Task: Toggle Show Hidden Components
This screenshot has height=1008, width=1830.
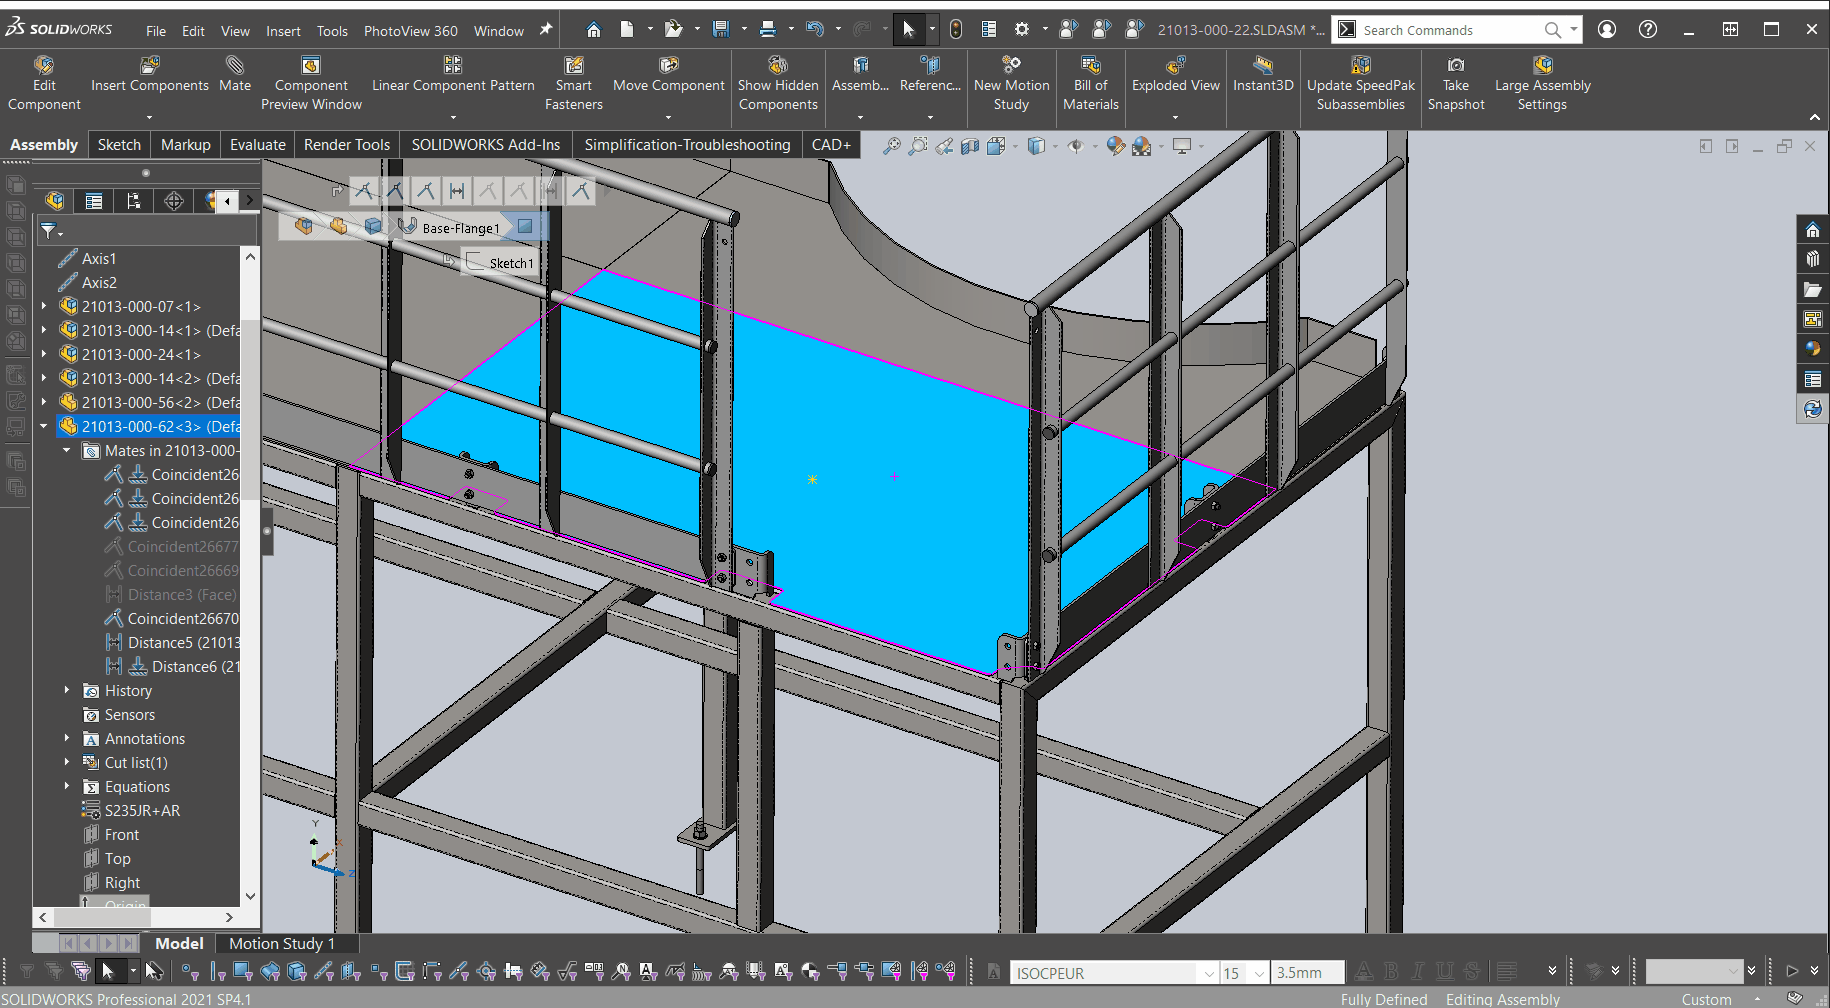Action: click(778, 85)
